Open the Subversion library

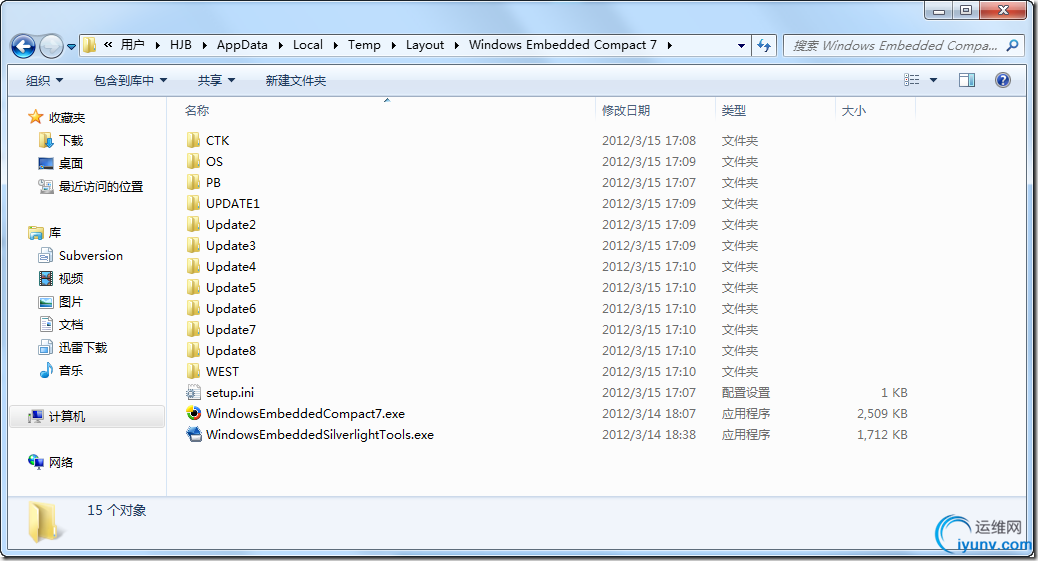coord(81,256)
